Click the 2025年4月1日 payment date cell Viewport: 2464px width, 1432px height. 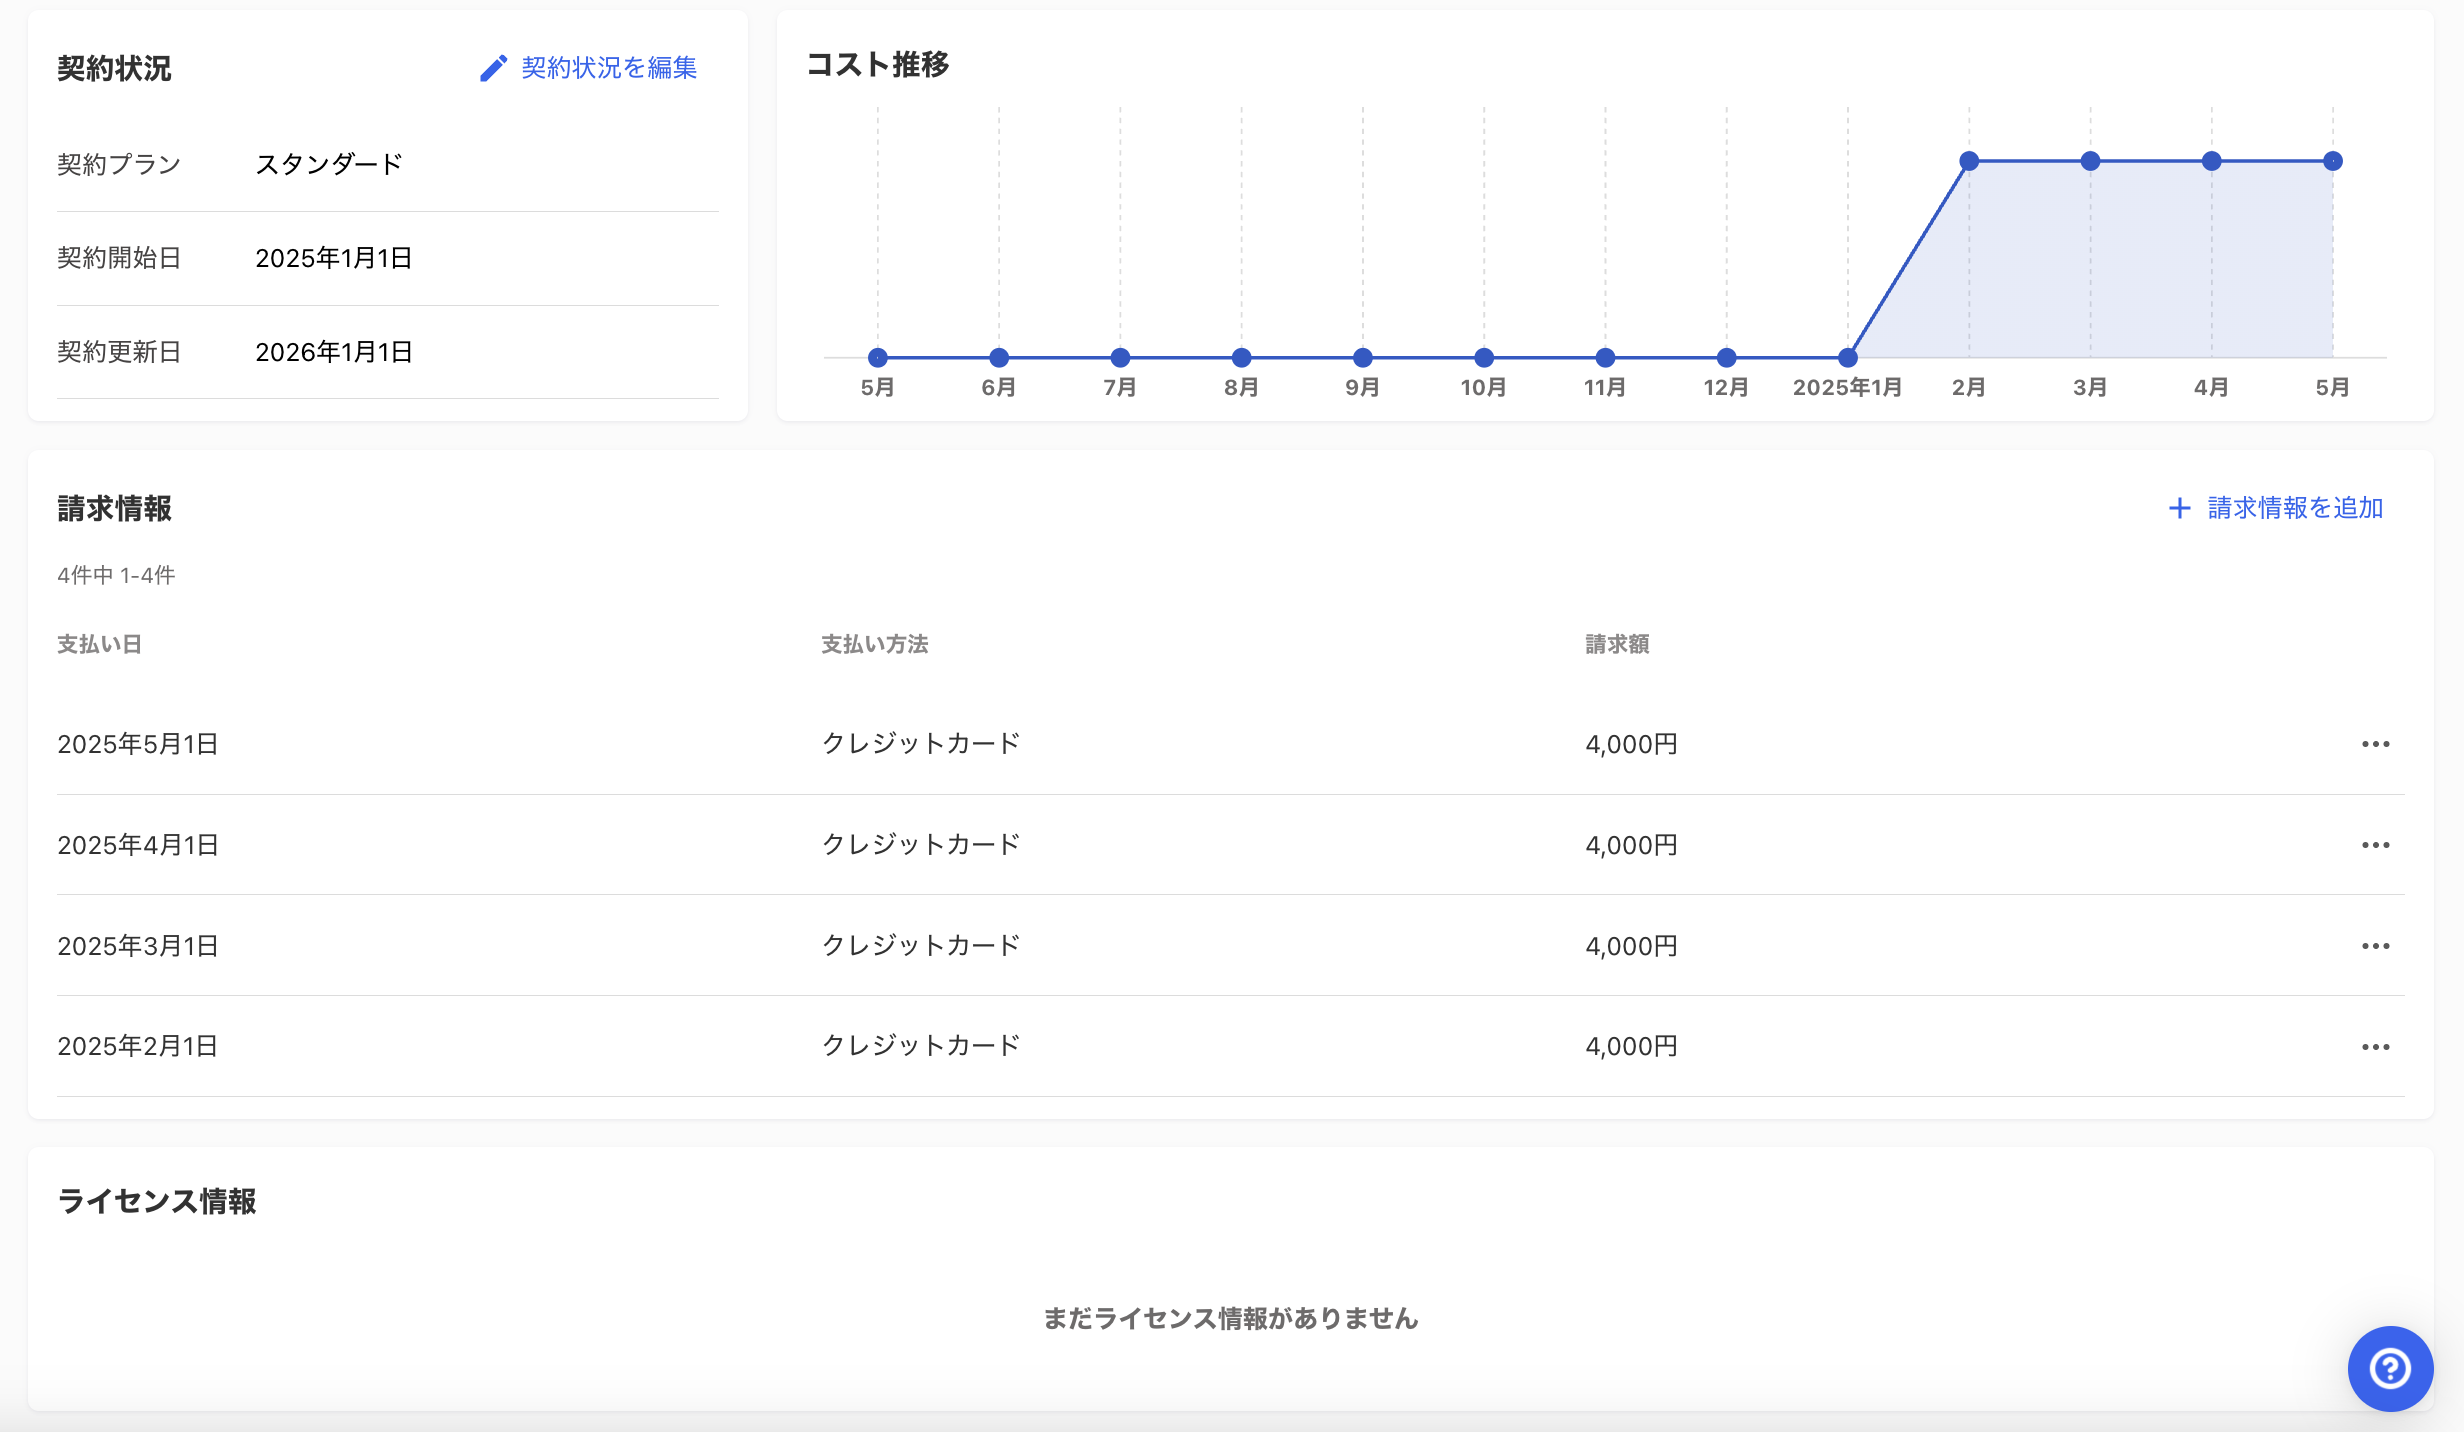[x=138, y=845]
